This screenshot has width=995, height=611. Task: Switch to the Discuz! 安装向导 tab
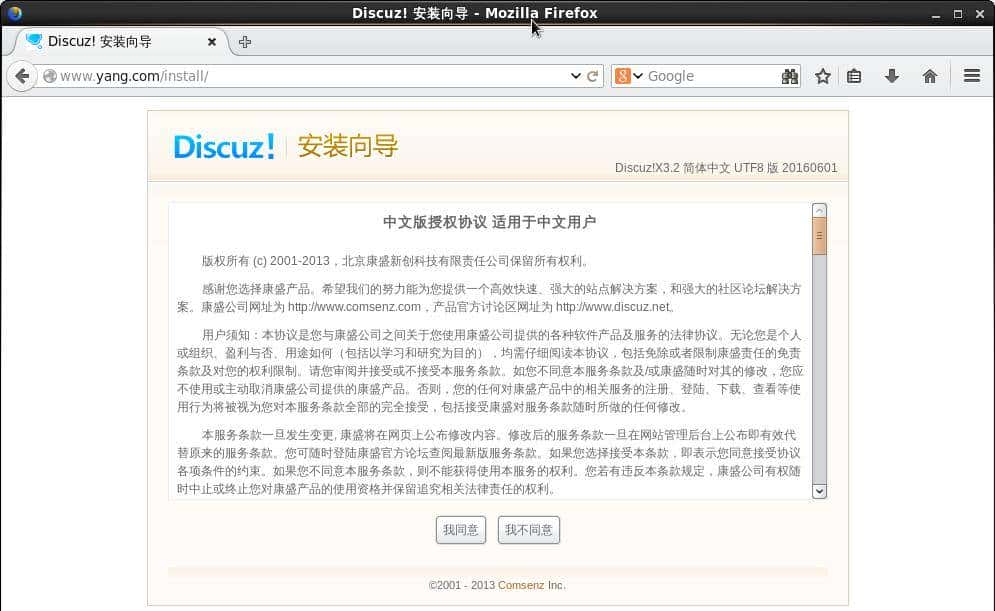(x=110, y=42)
